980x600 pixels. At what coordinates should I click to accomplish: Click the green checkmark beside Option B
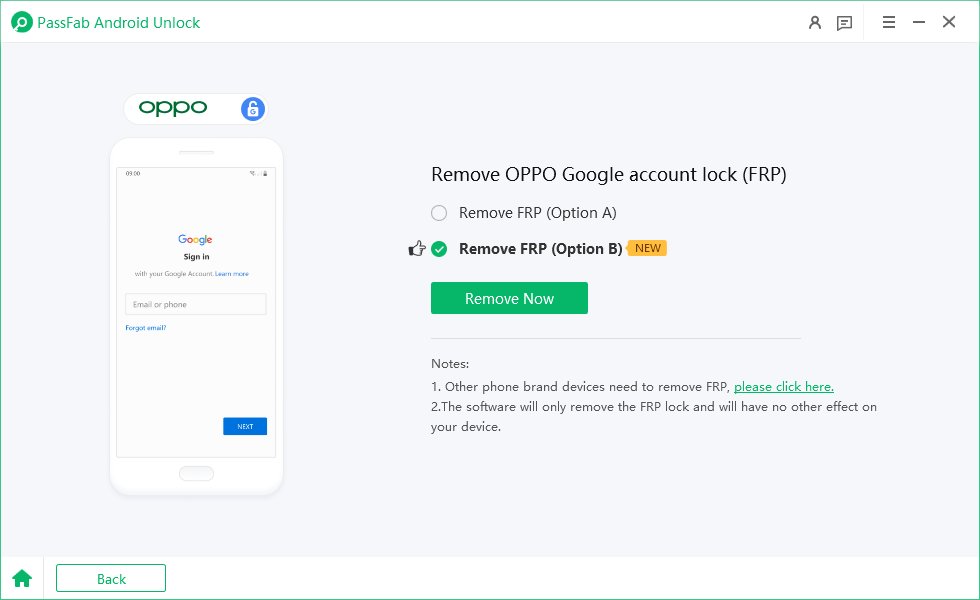438,248
